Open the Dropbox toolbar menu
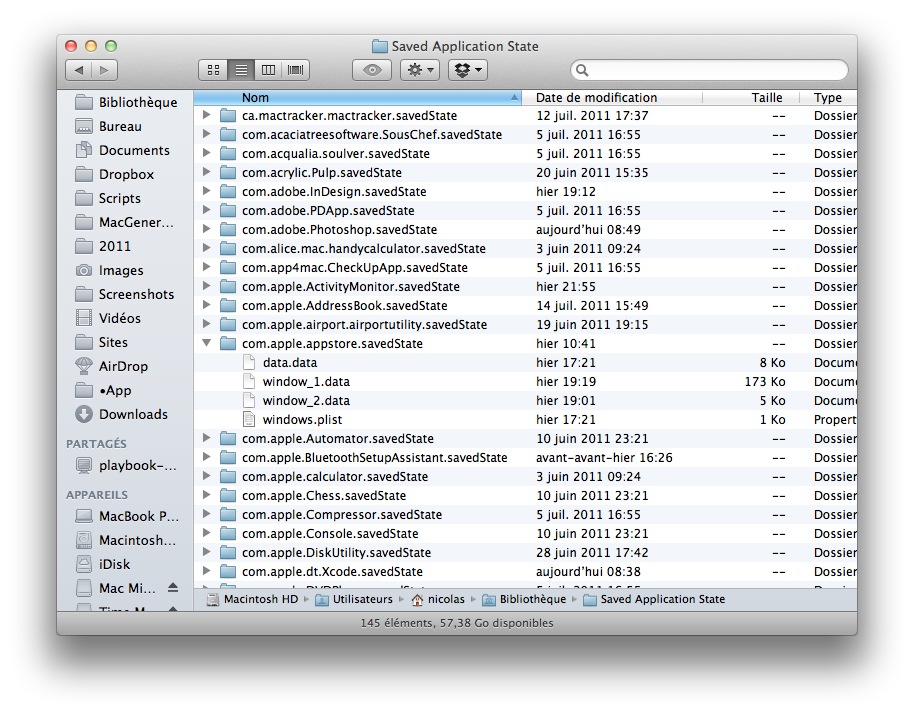The height and width of the screenshot is (714, 914). coord(467,70)
